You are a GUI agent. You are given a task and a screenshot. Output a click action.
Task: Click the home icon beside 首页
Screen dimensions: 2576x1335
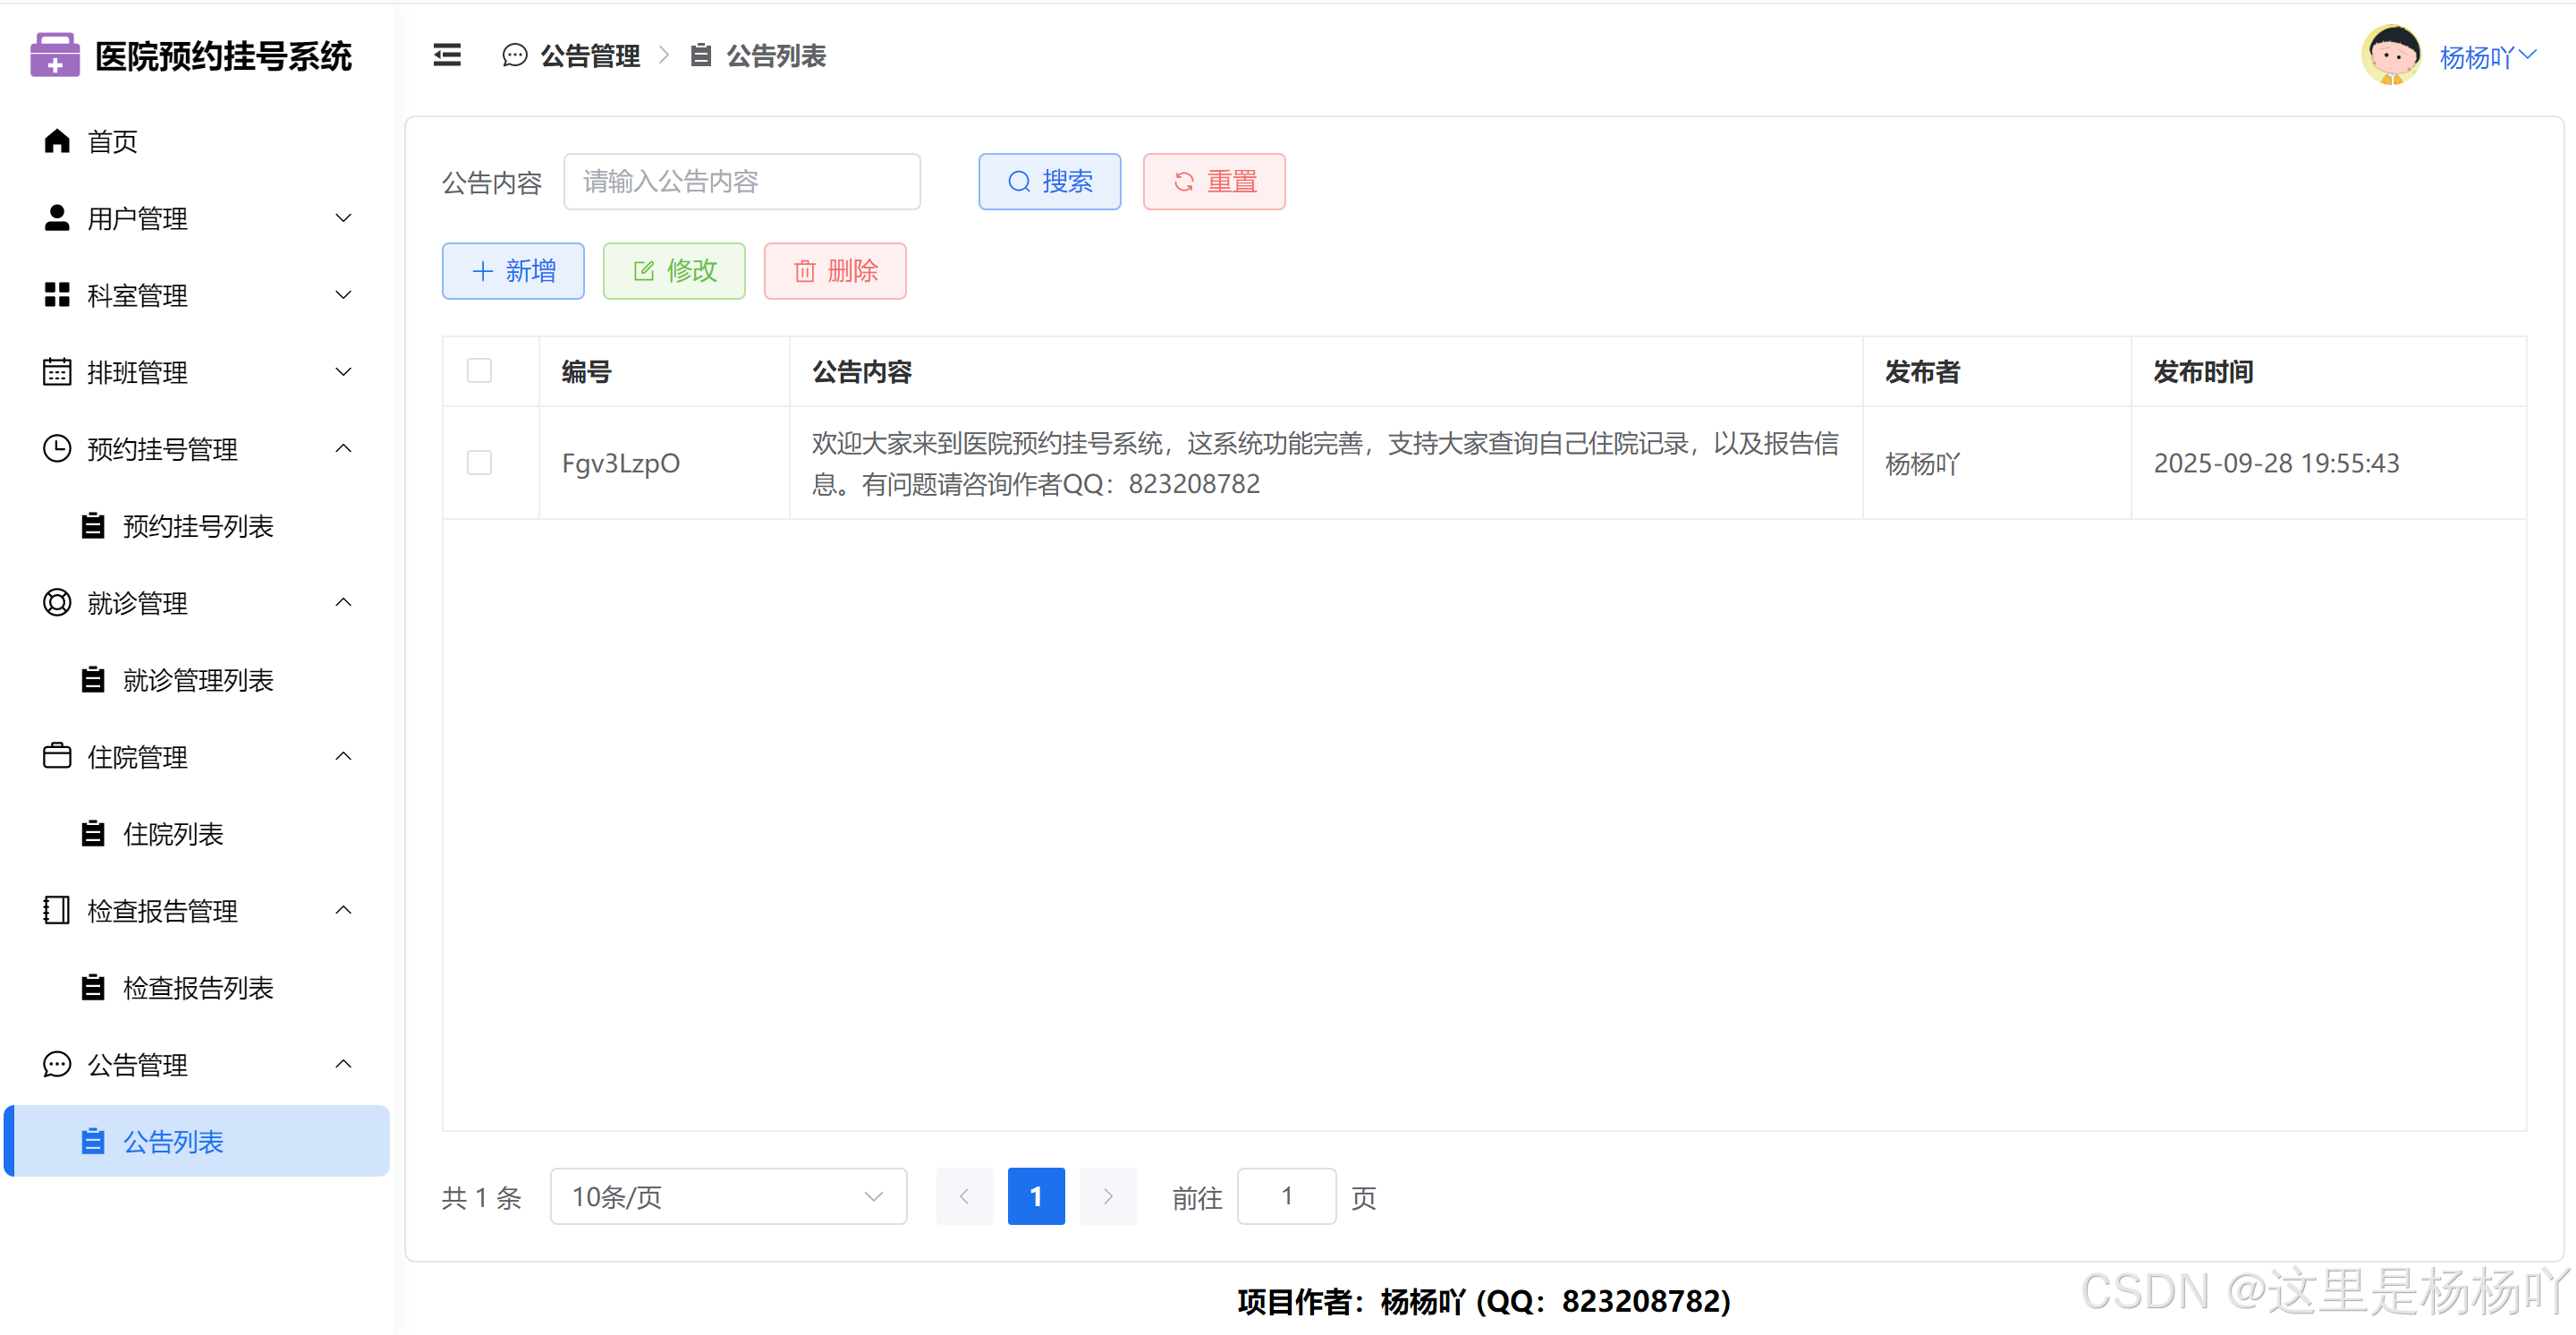click(x=57, y=141)
